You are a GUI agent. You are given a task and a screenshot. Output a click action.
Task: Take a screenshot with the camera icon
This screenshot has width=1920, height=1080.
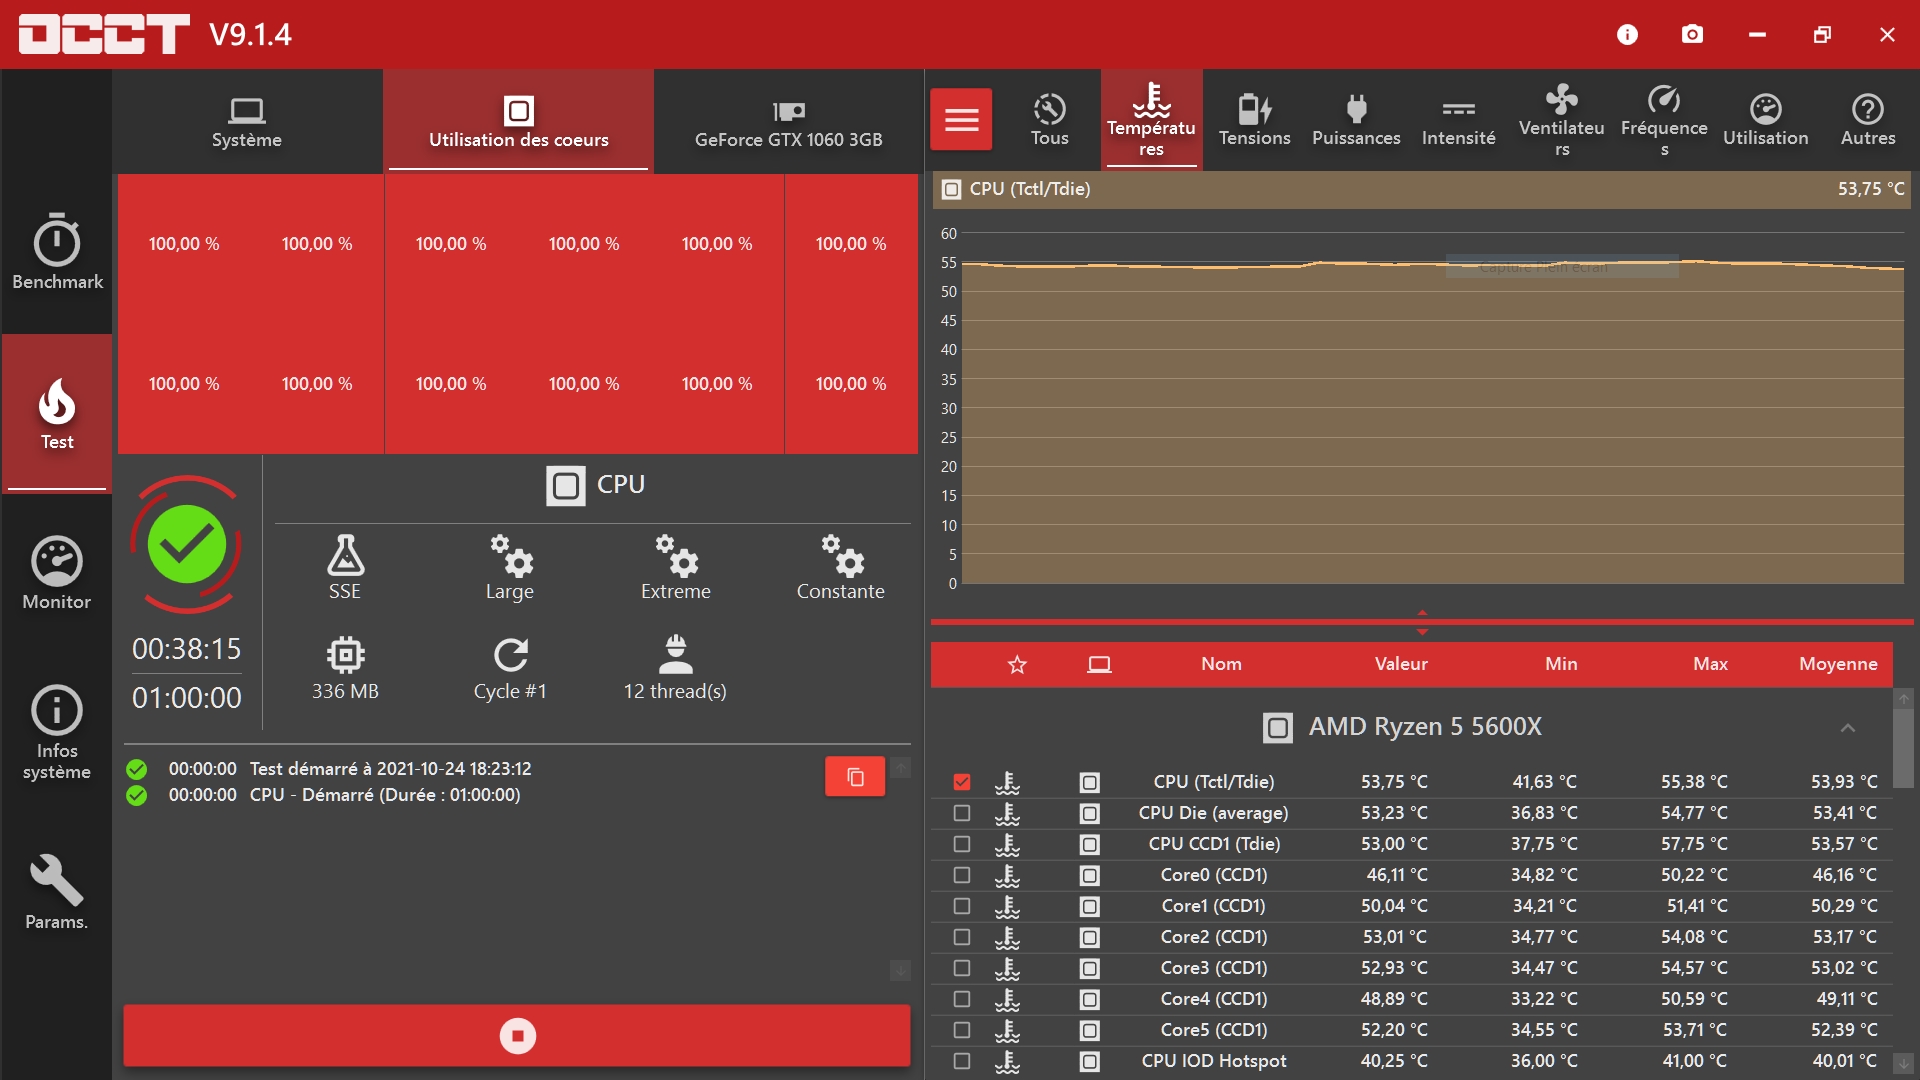[x=1692, y=35]
